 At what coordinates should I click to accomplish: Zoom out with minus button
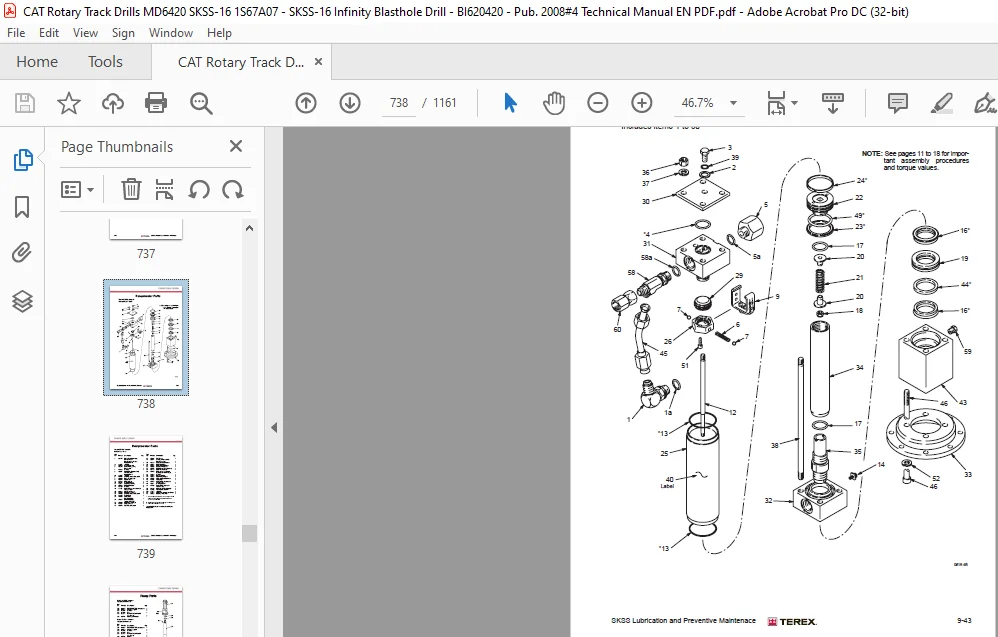(598, 102)
